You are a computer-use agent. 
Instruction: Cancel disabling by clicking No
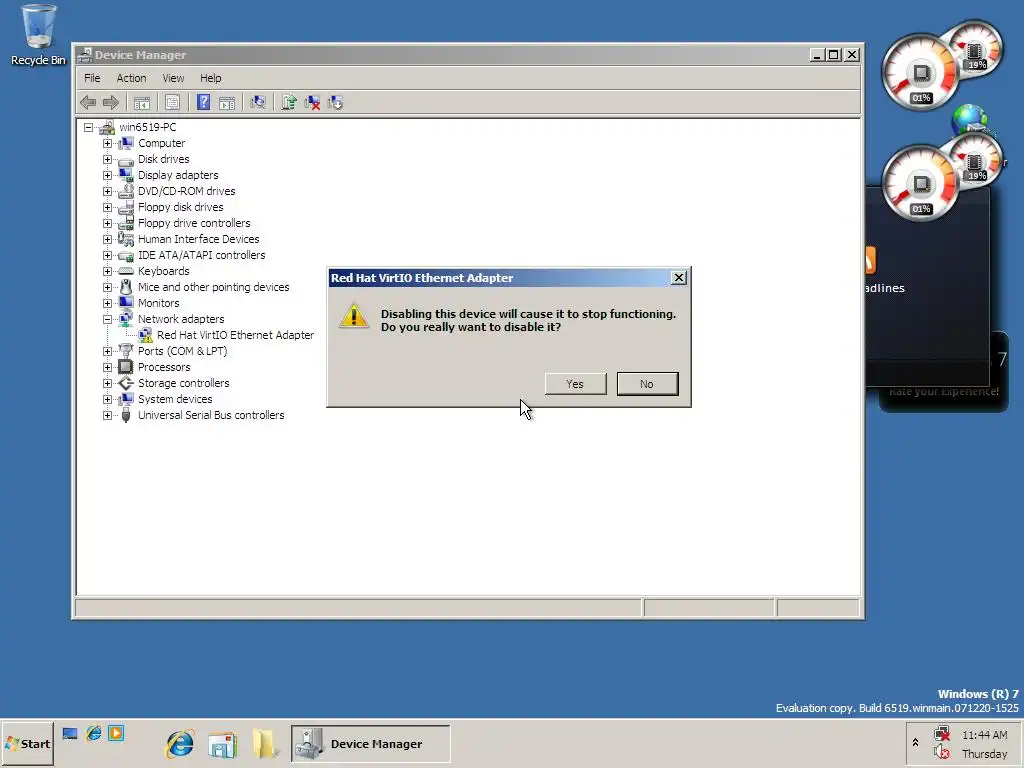tap(647, 384)
